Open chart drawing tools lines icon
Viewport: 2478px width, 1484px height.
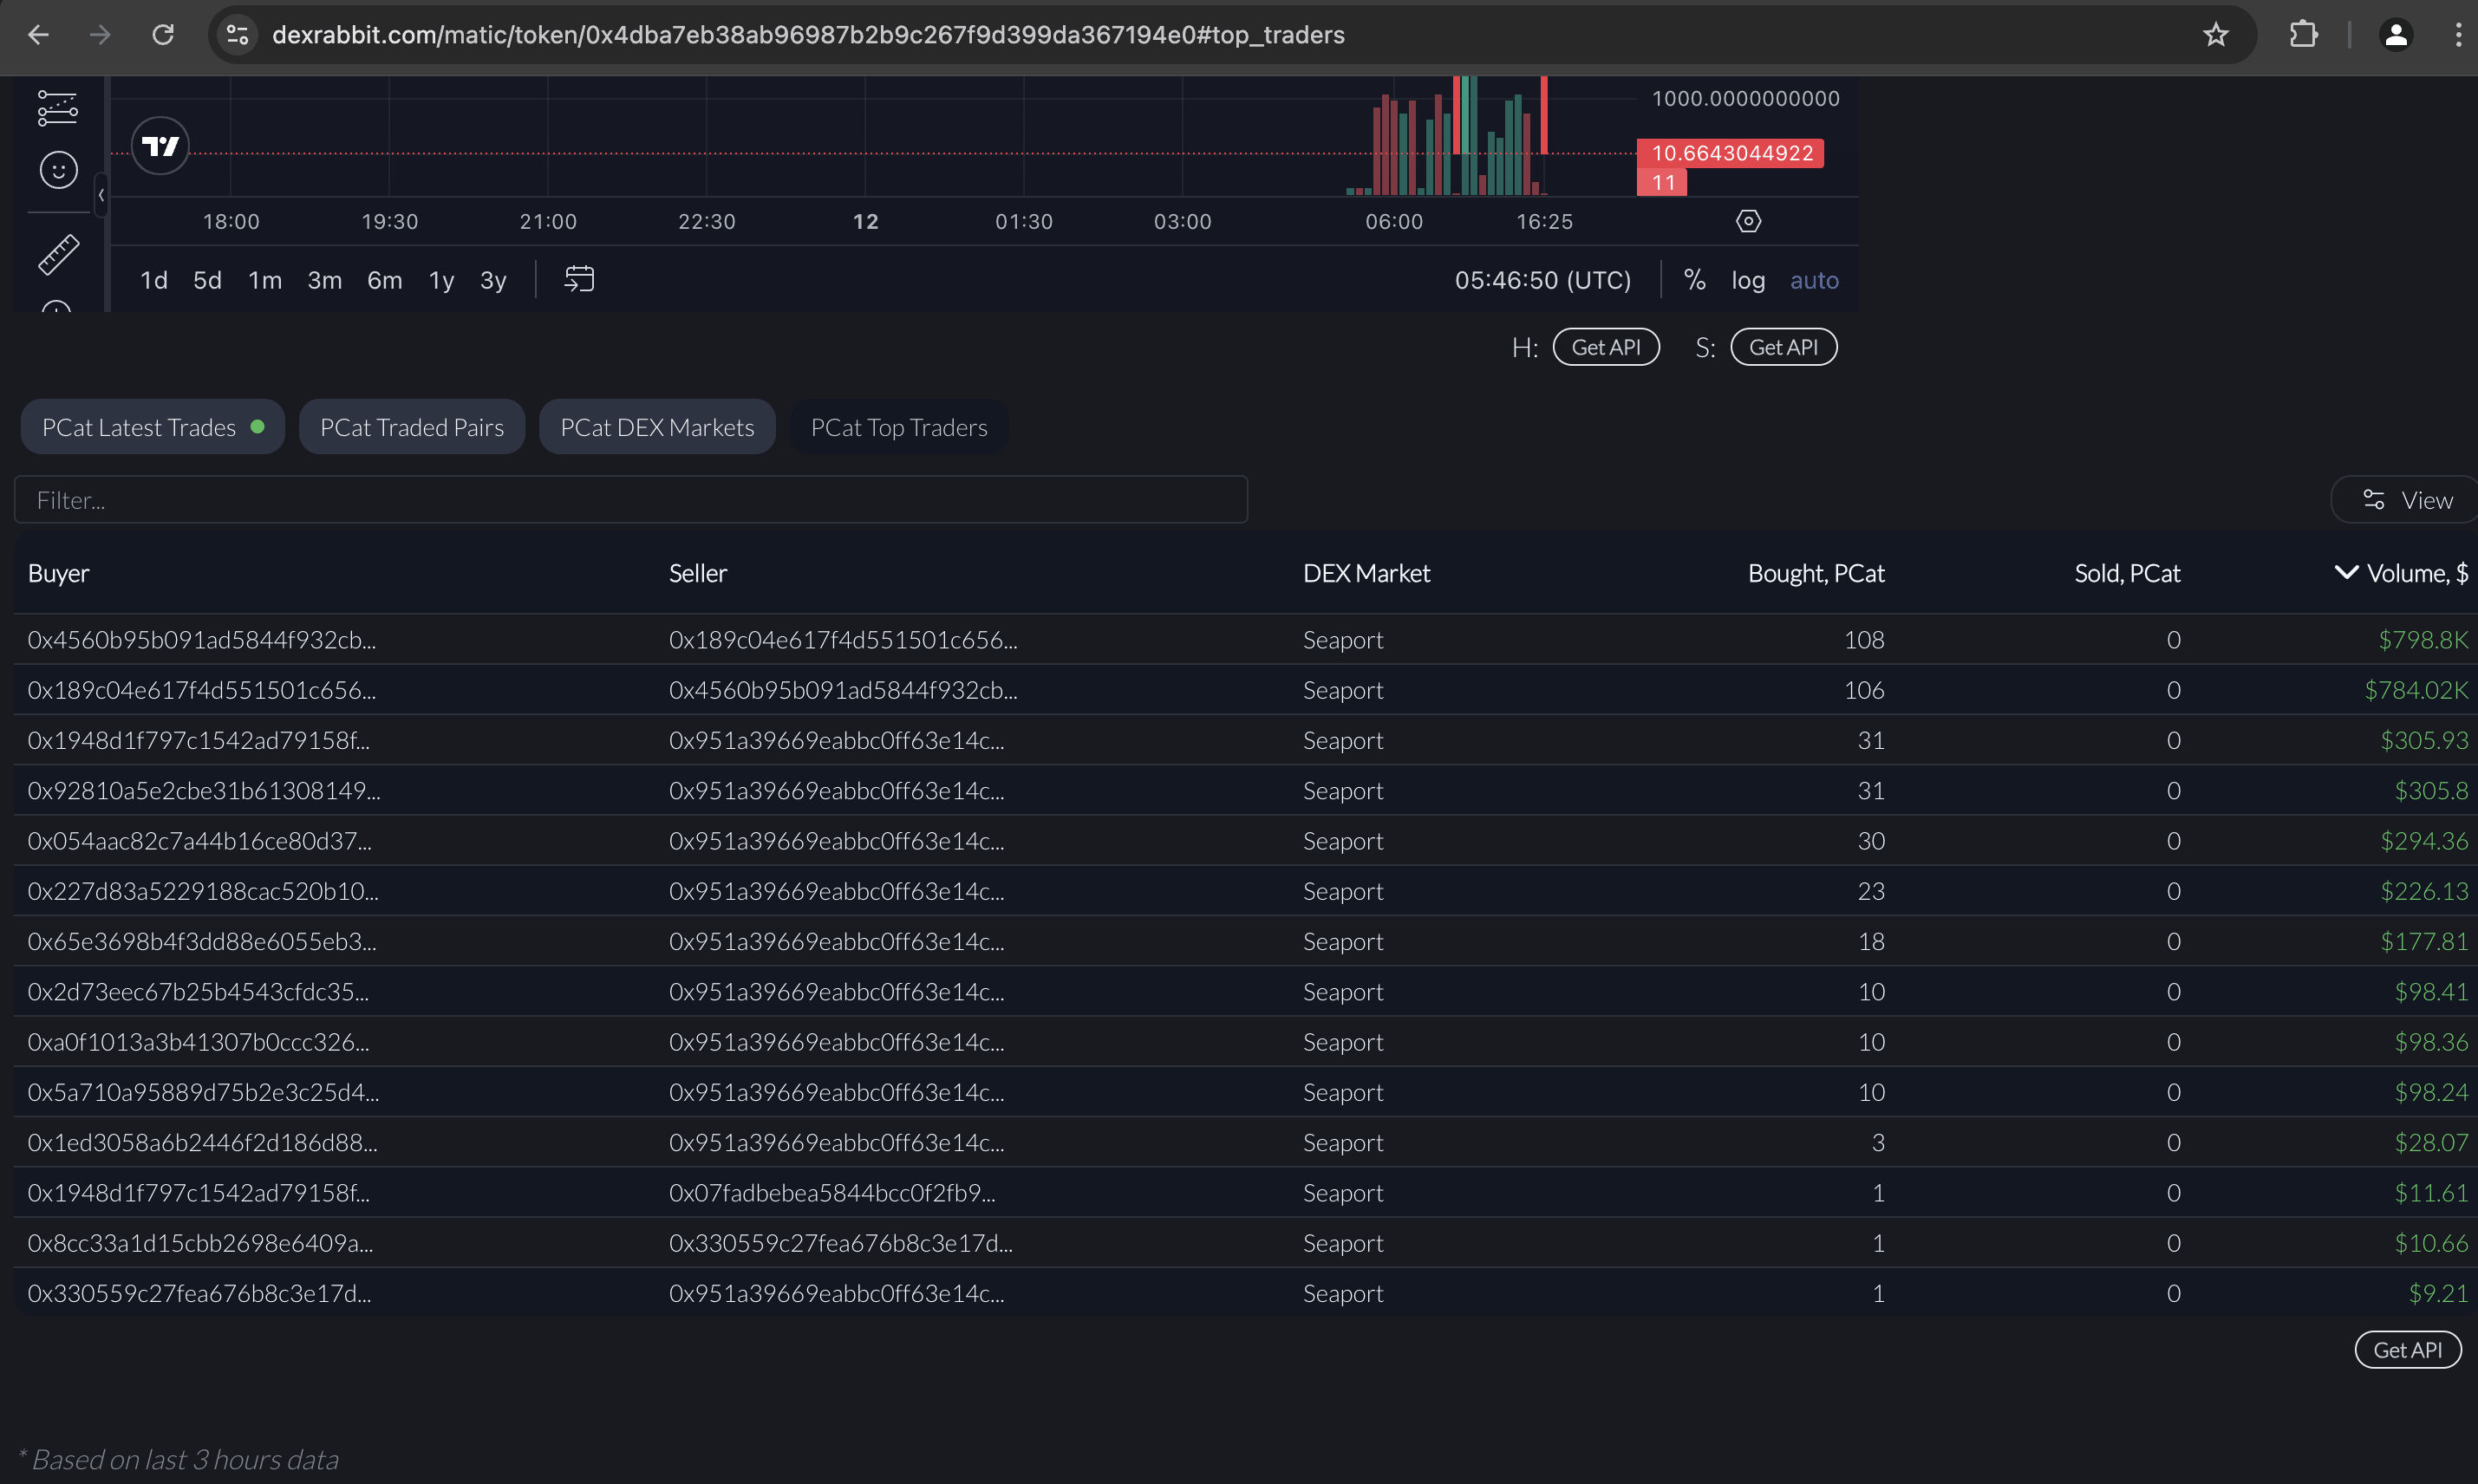pos(58,107)
